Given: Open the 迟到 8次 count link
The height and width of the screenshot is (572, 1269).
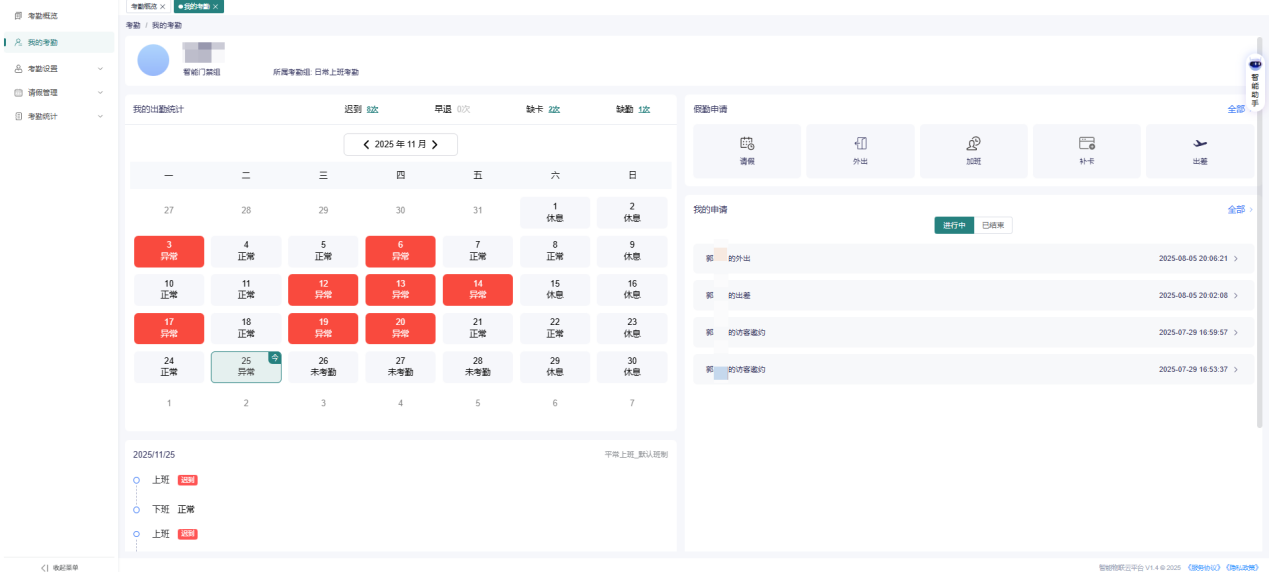Looking at the screenshot, I should (x=372, y=109).
